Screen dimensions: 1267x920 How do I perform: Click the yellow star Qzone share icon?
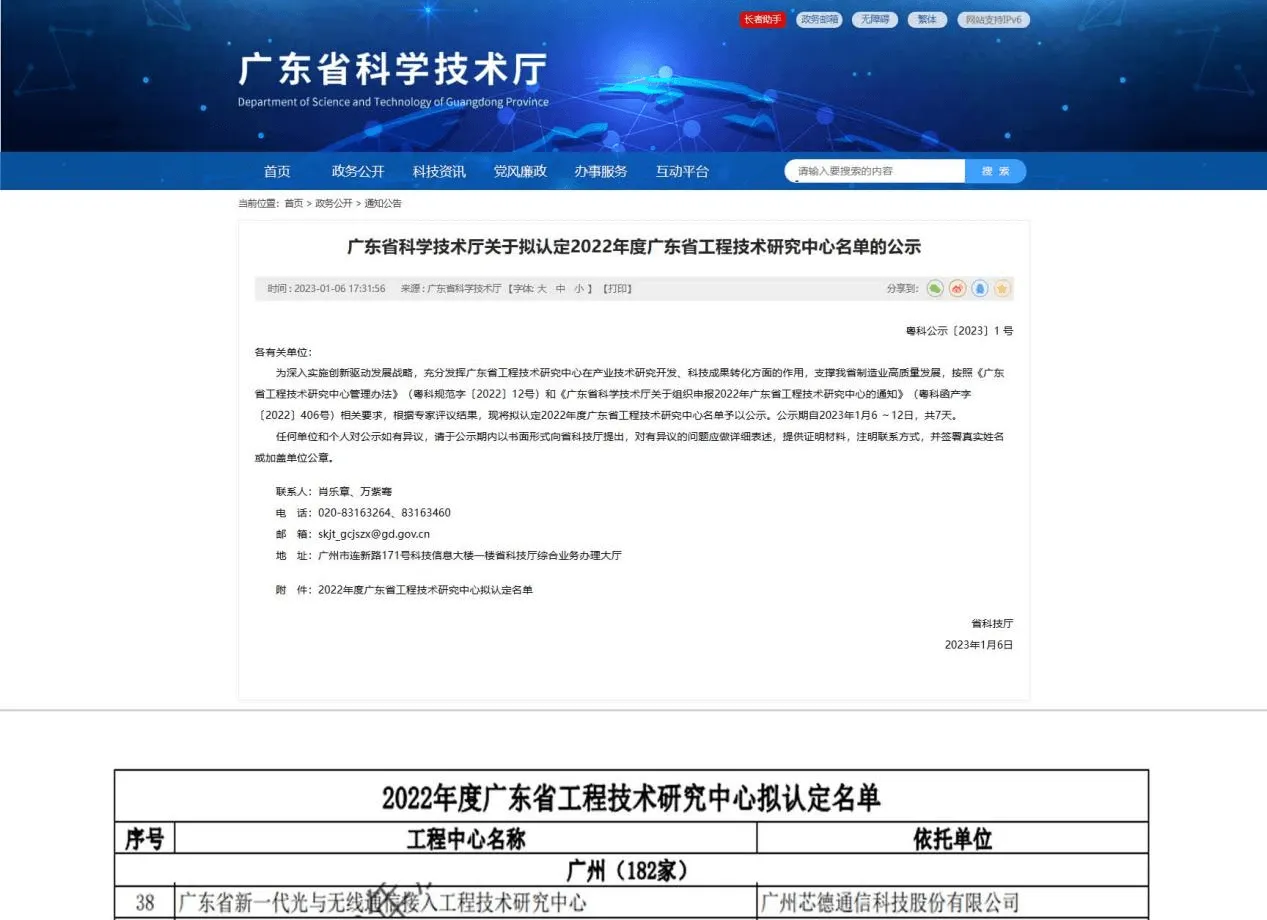click(1002, 289)
